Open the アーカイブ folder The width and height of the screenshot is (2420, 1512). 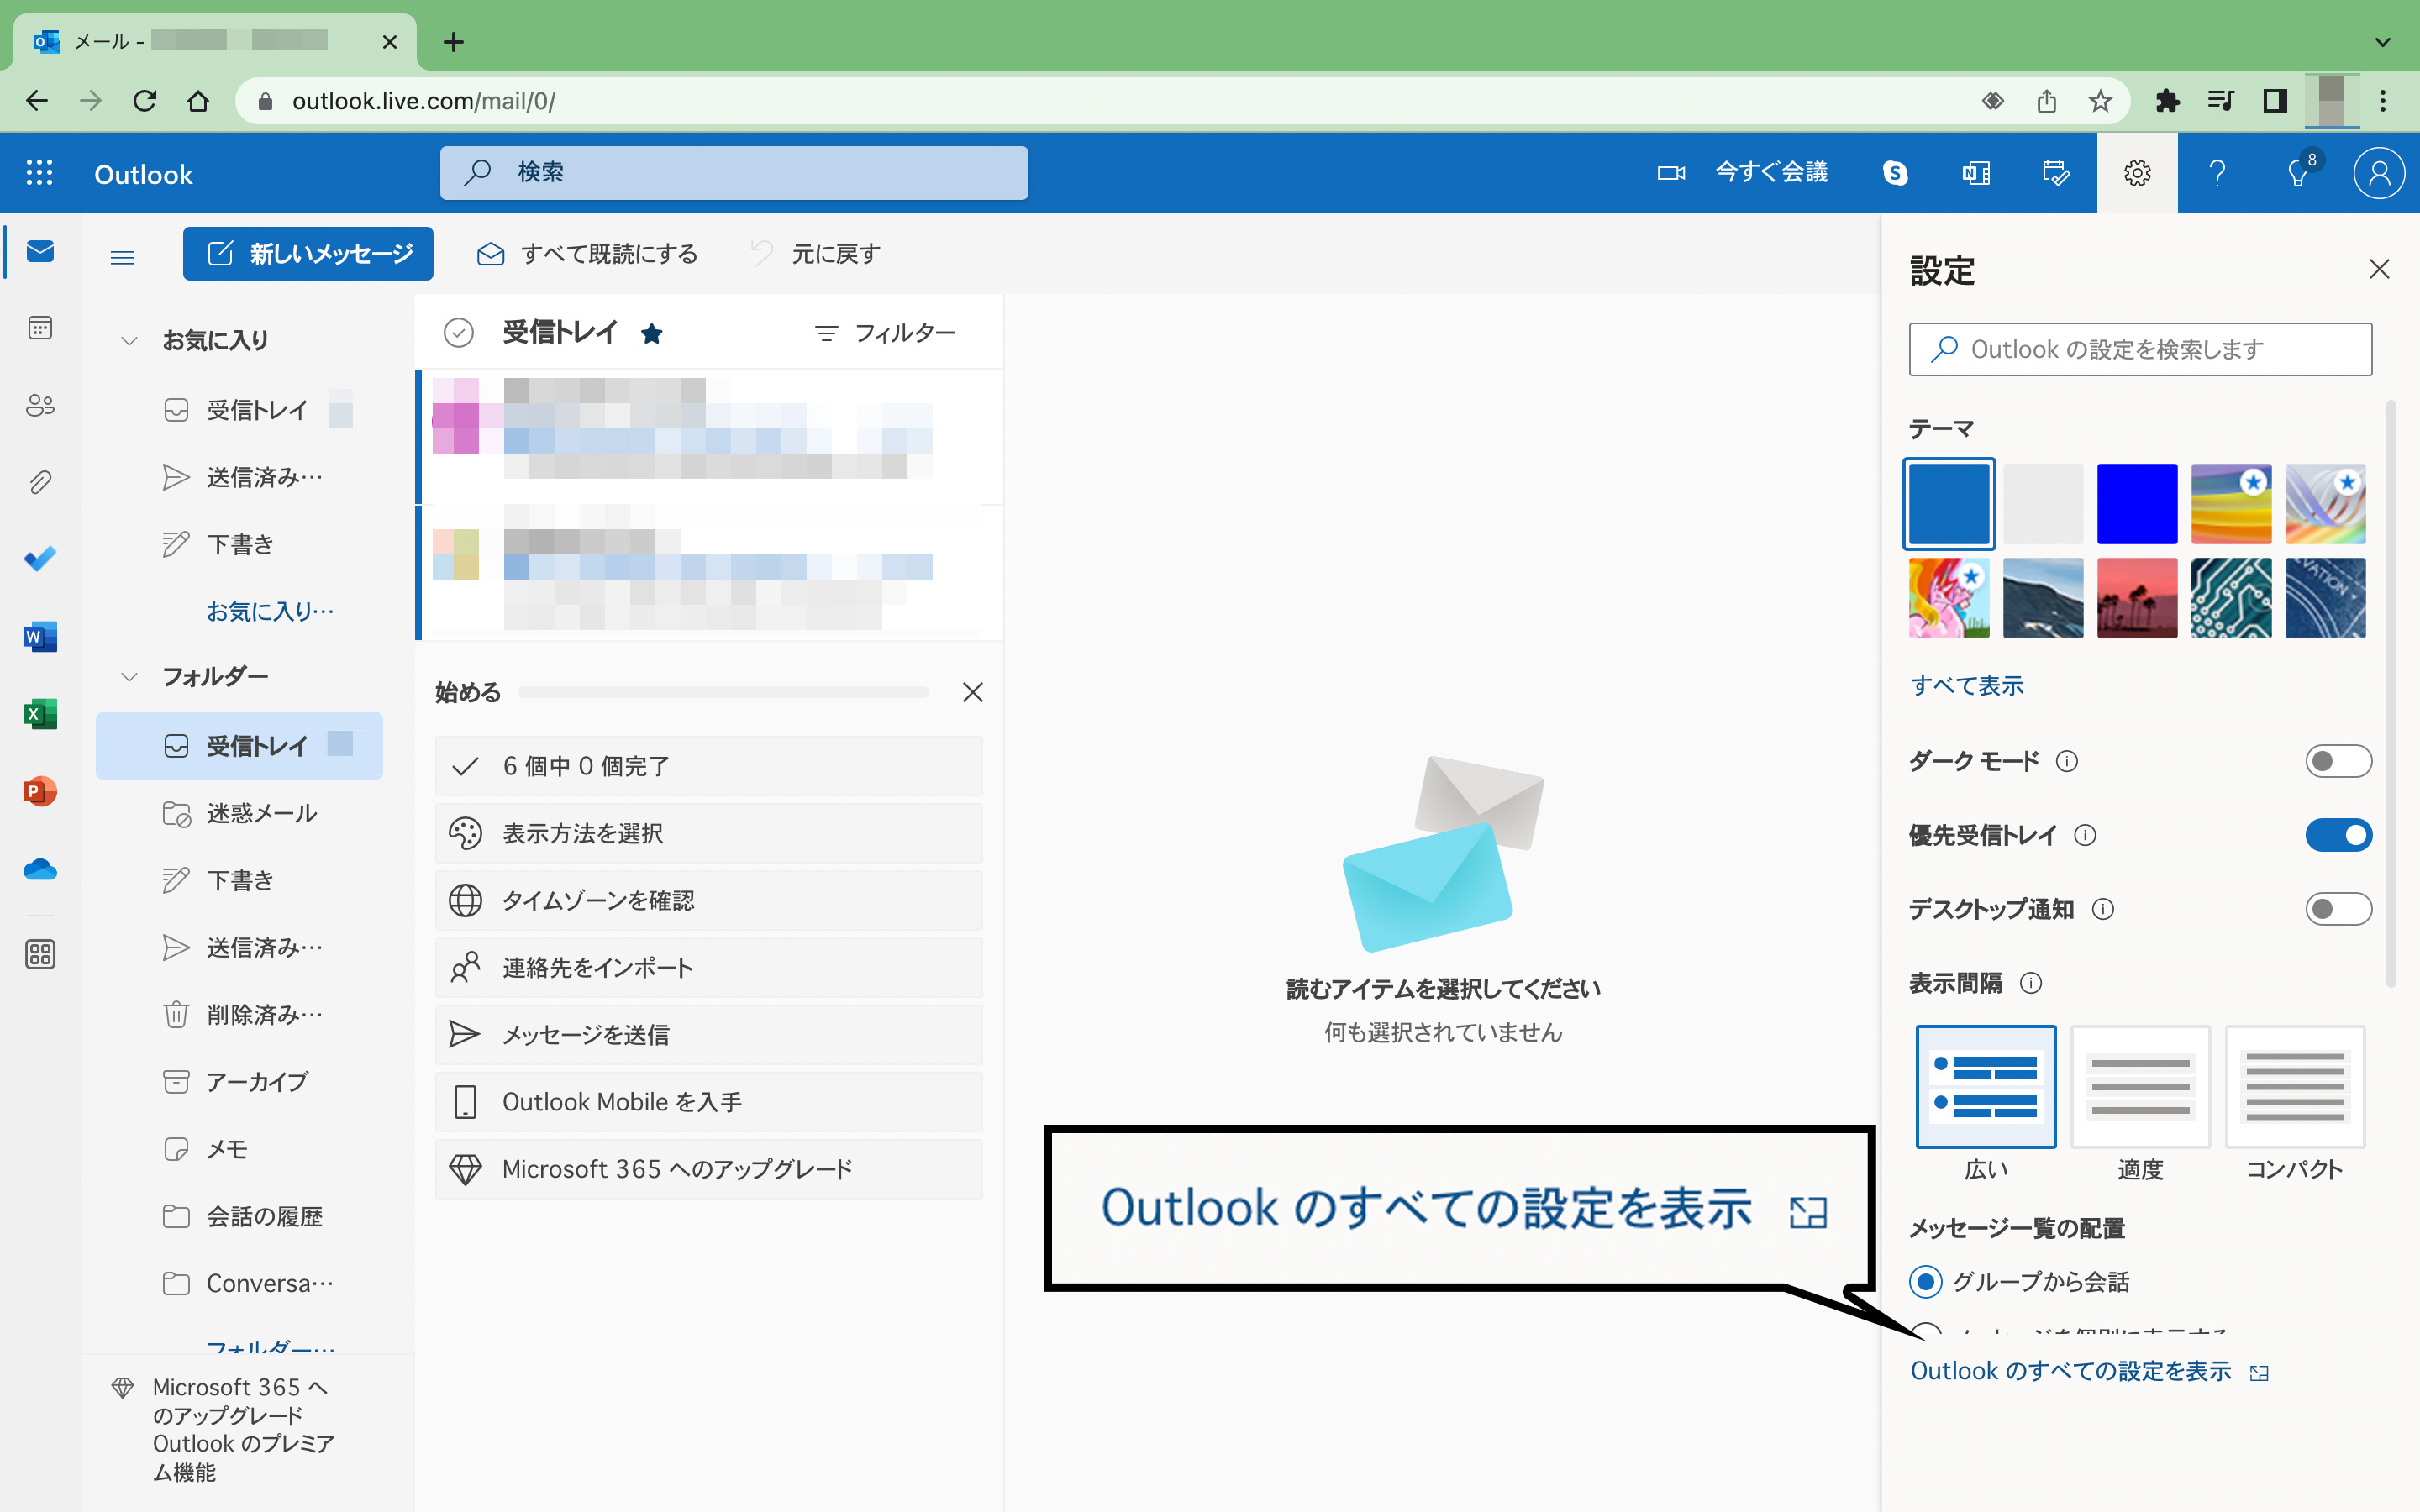click(x=240, y=1082)
